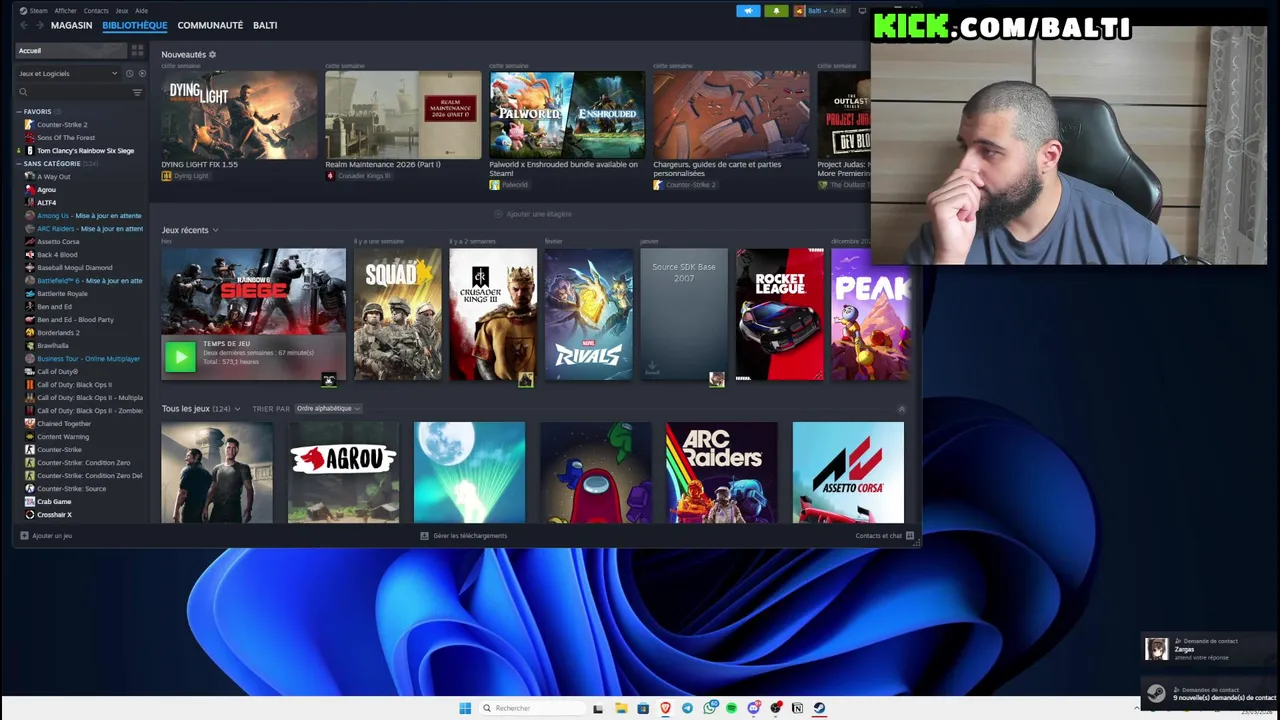Open the Rocket League cover
This screenshot has height=720, width=1280.
[x=780, y=315]
